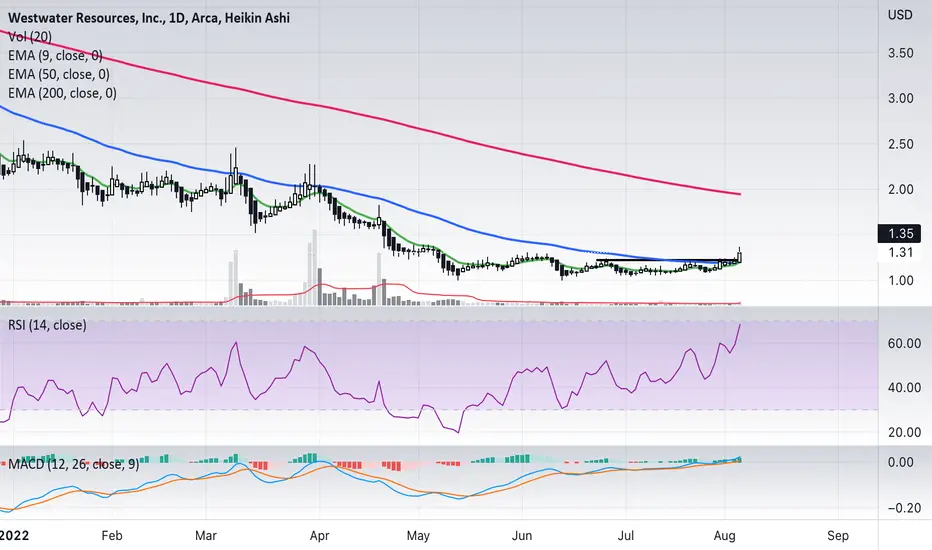The height and width of the screenshot is (550, 932).
Task: Select the black horizontal resistance line
Action: [x=666, y=260]
